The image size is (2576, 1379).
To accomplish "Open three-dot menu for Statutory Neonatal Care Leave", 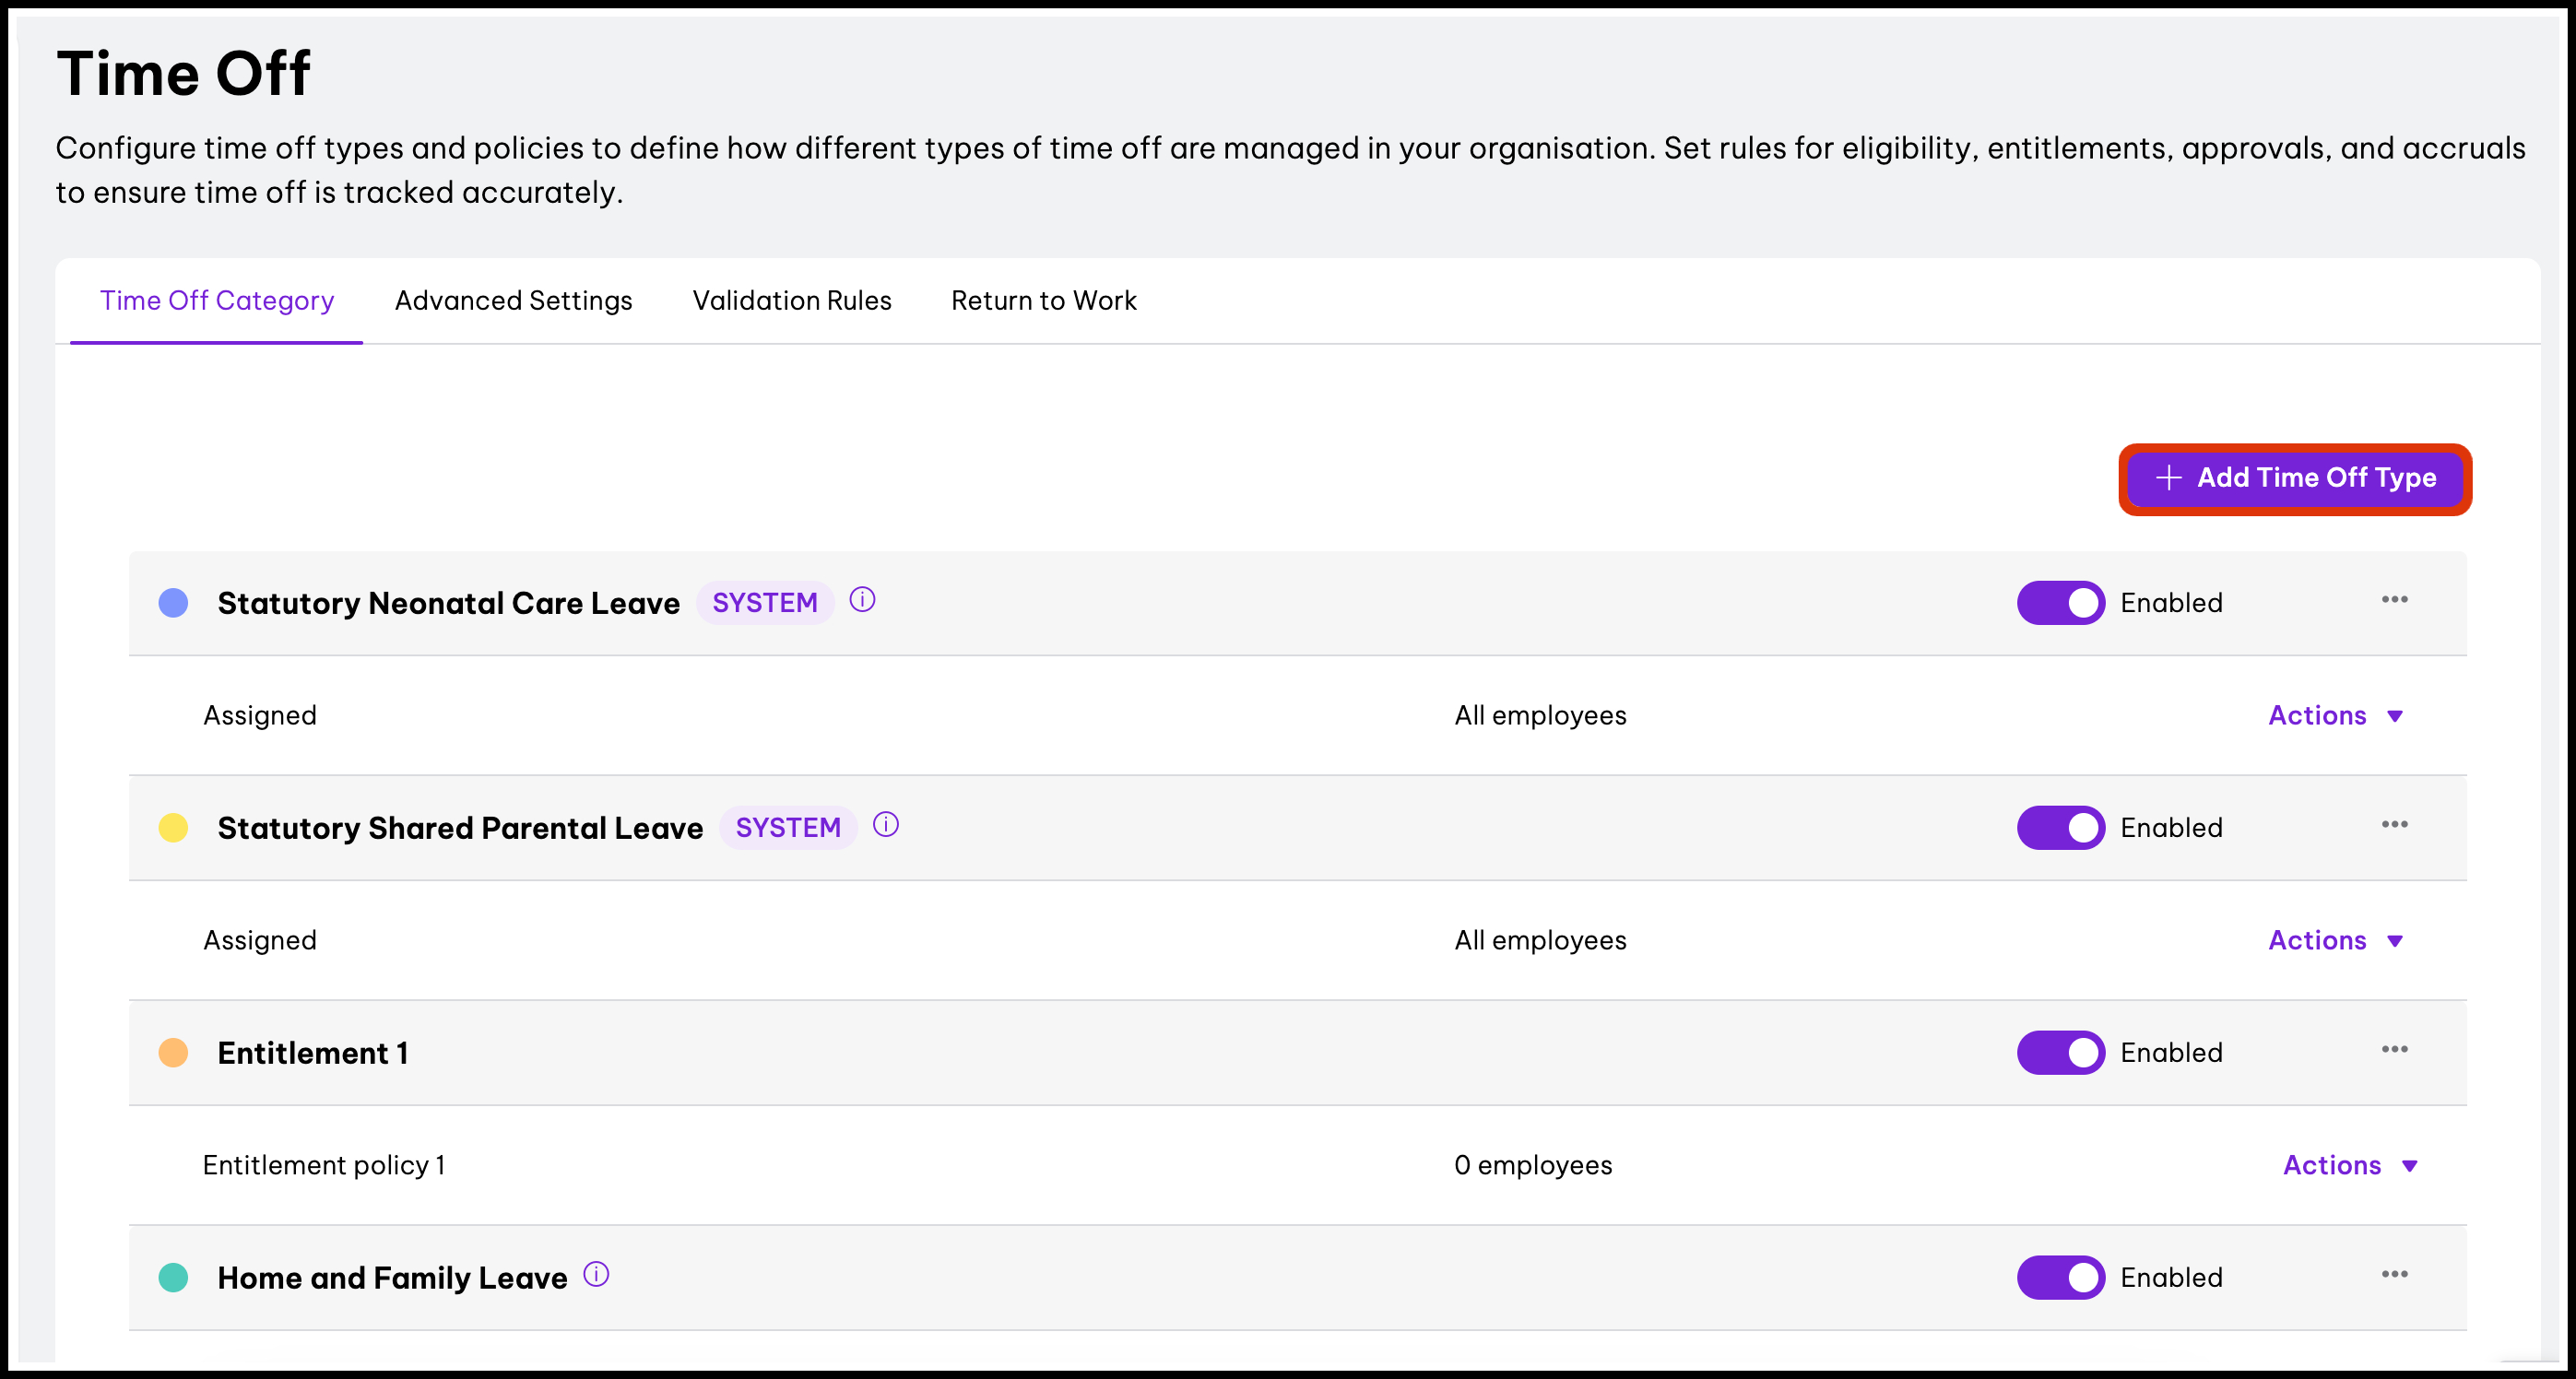I will (x=2394, y=600).
